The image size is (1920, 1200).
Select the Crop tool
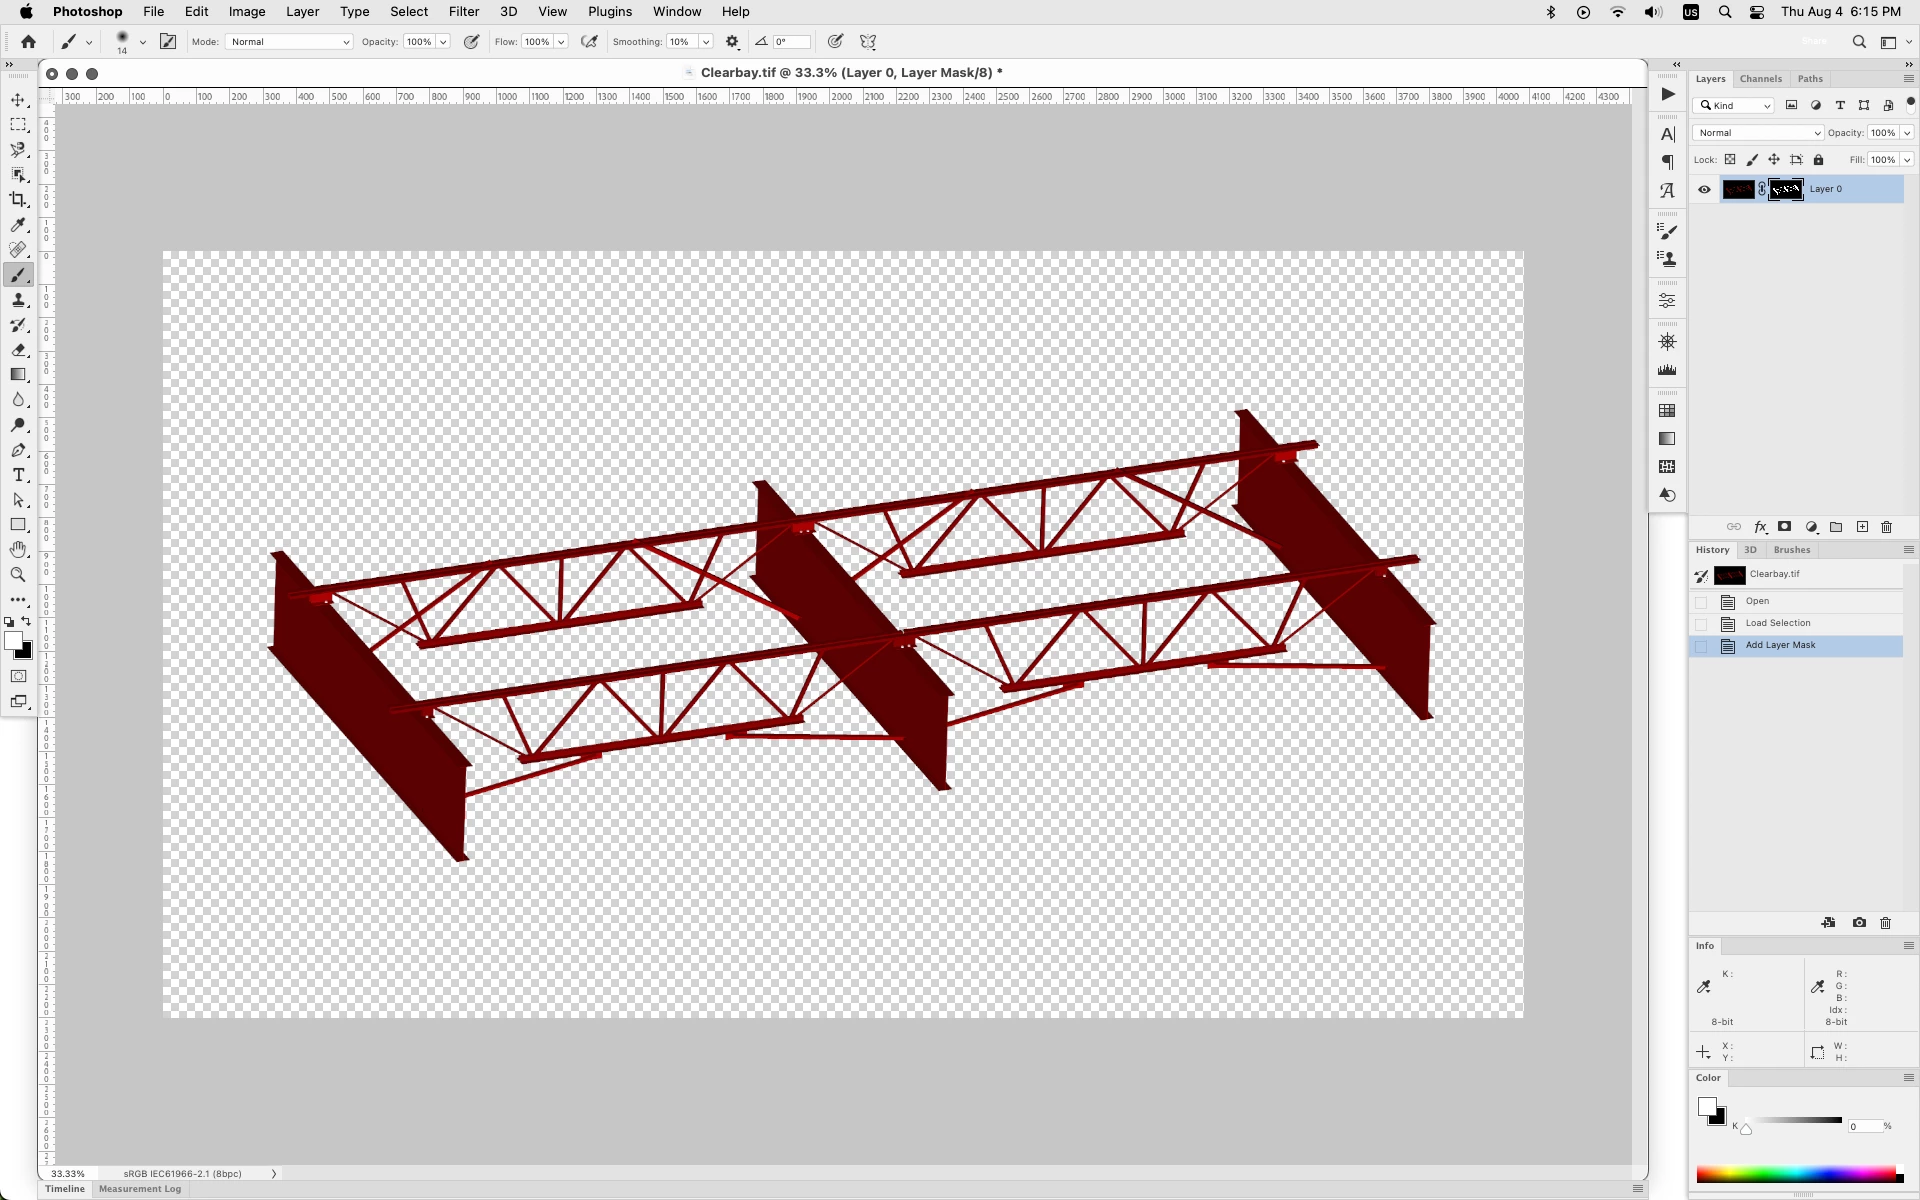[x=18, y=200]
